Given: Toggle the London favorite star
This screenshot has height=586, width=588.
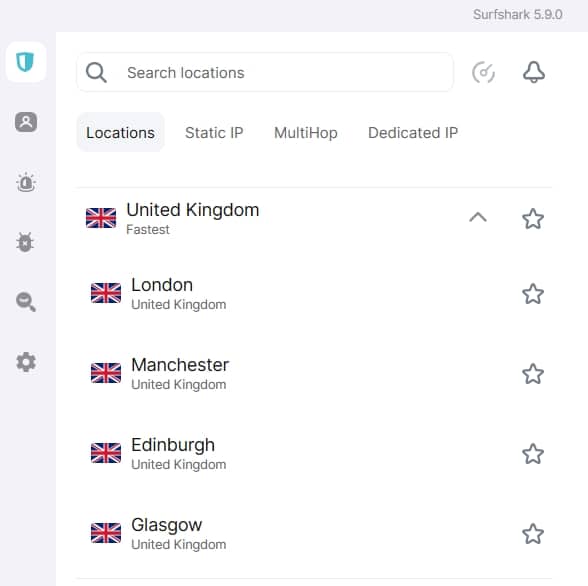Looking at the screenshot, I should coord(533,294).
